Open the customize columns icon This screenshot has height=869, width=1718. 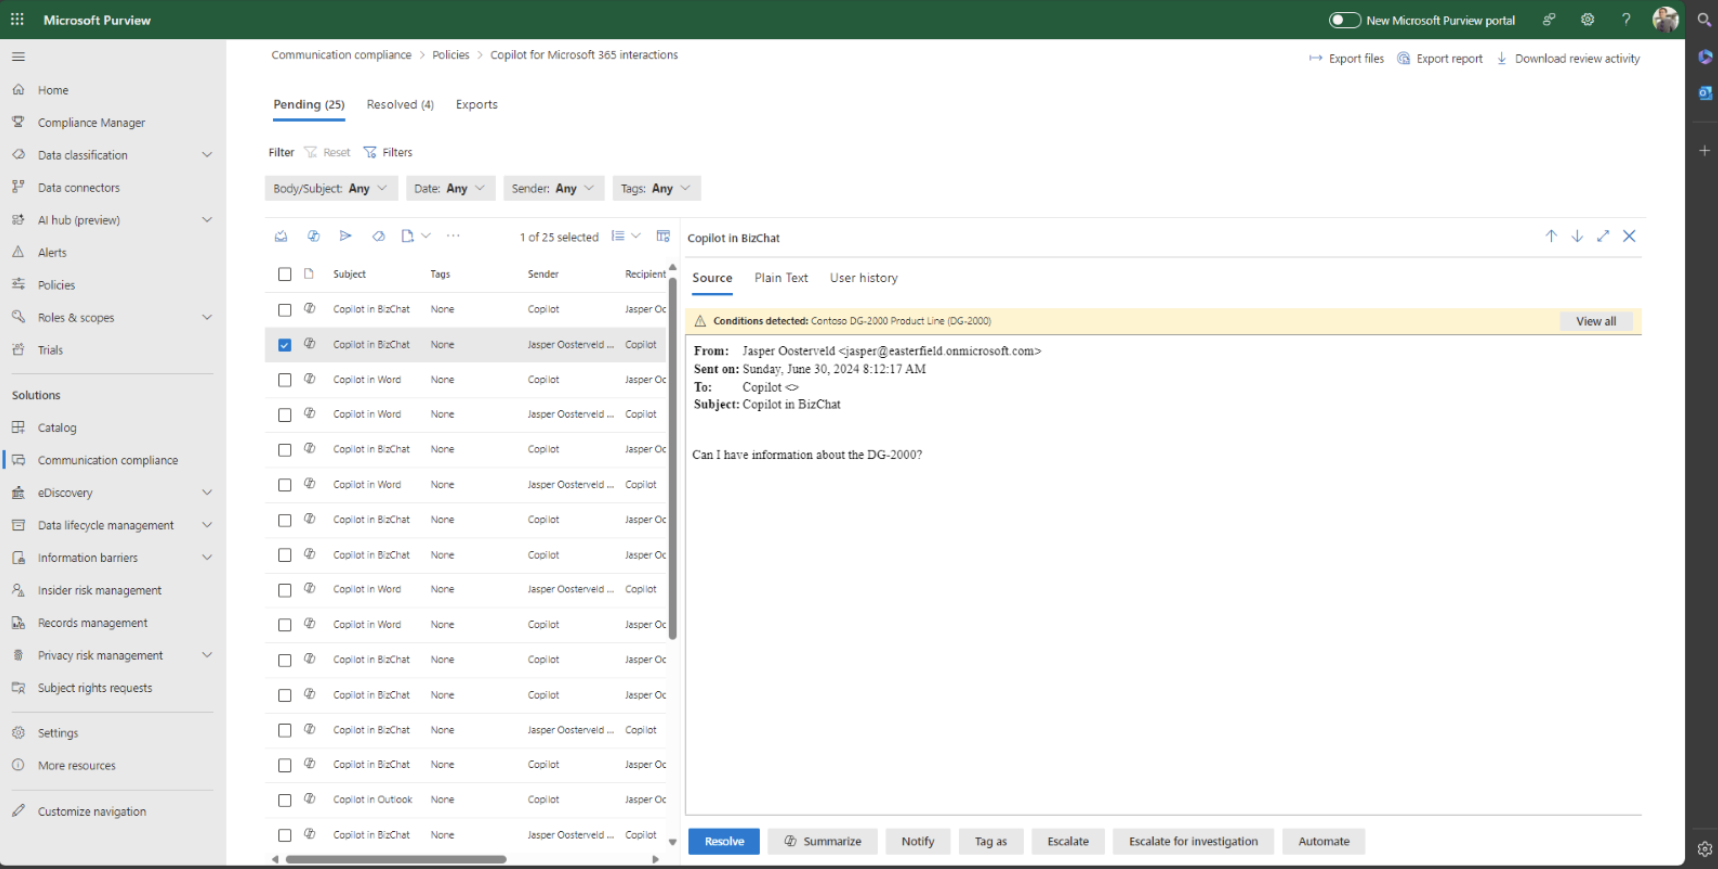pos(663,236)
